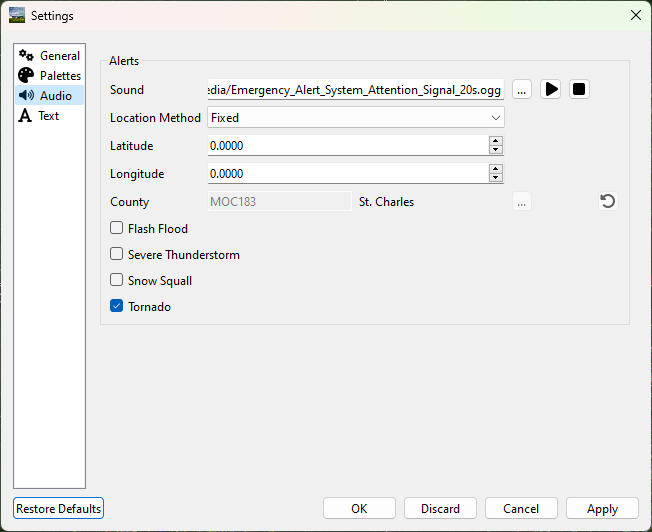Click into the Sound file path field
Image resolution: width=652 pixels, height=532 pixels.
(x=356, y=89)
